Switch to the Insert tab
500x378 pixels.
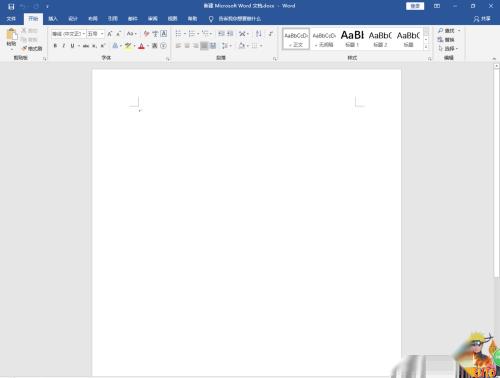(x=53, y=19)
